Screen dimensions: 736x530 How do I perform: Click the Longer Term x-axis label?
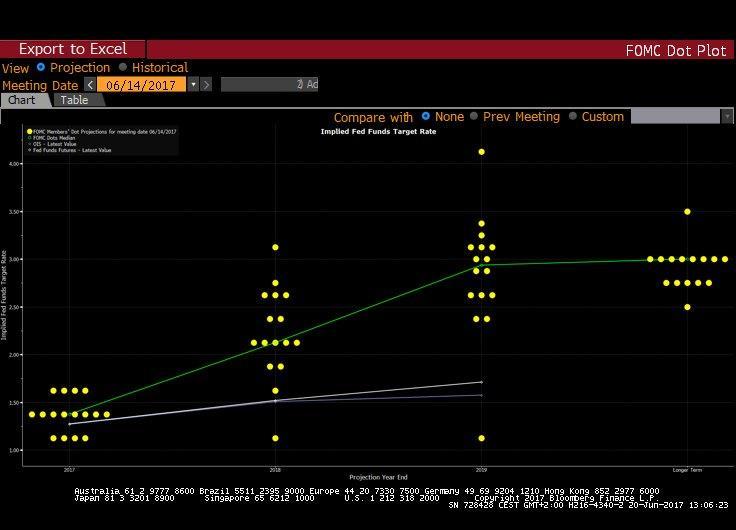687,470
